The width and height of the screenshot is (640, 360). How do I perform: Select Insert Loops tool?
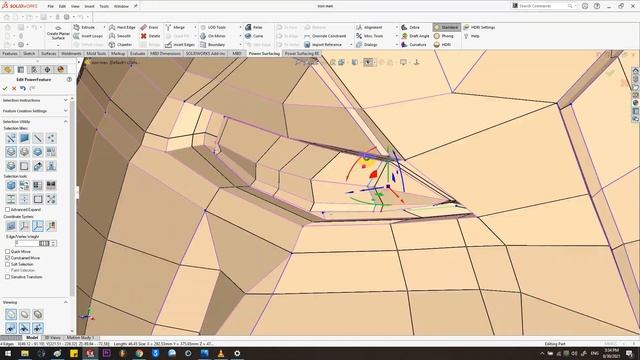point(88,36)
